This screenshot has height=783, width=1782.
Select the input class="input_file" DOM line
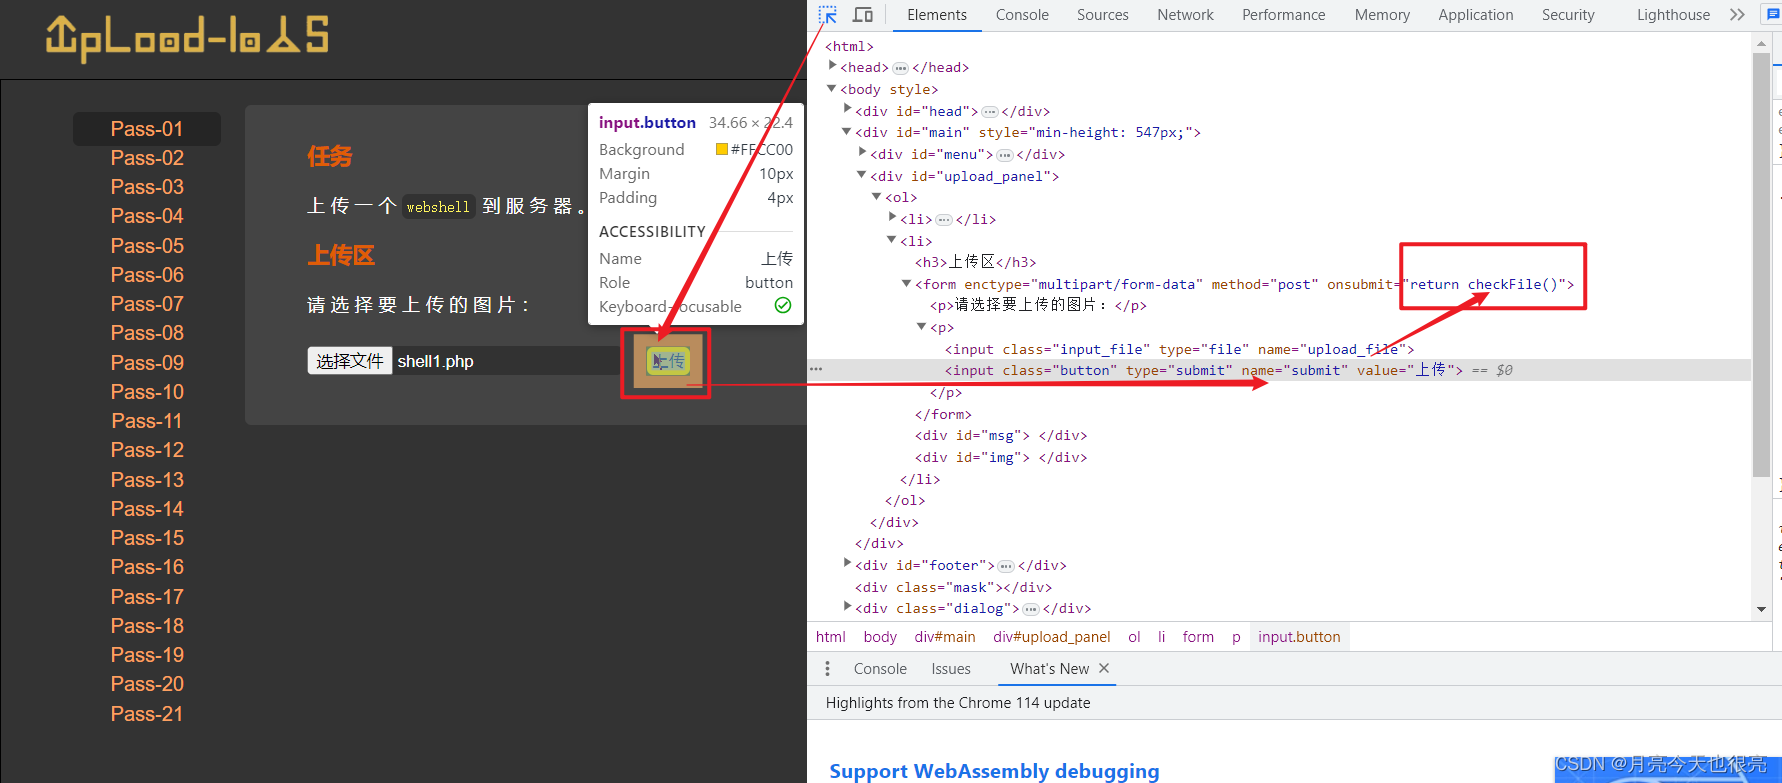pyautogui.click(x=1179, y=349)
